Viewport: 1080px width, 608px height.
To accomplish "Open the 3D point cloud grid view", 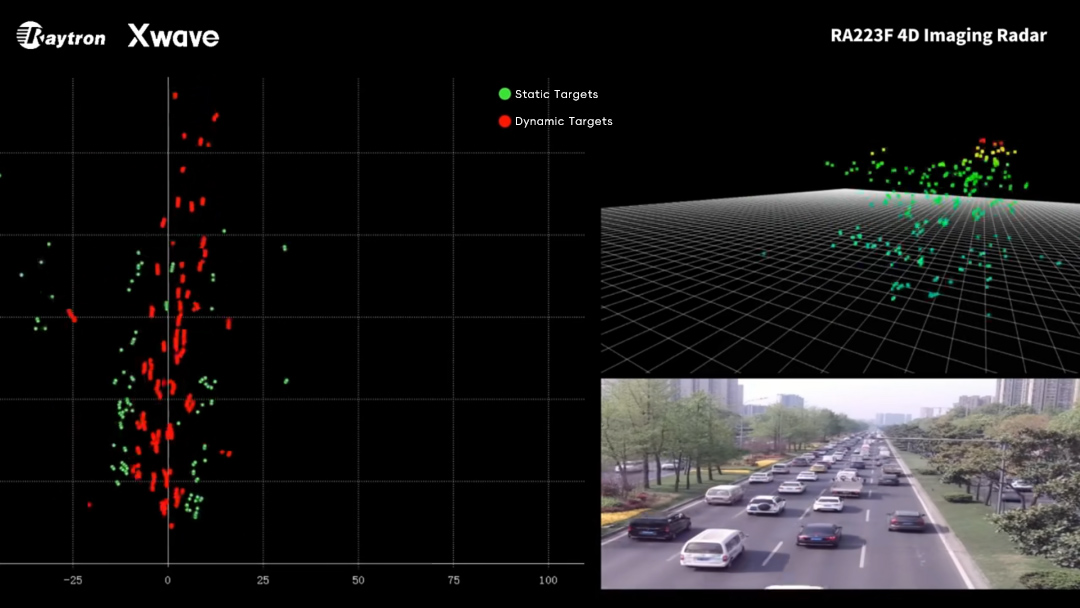I will coord(840,280).
